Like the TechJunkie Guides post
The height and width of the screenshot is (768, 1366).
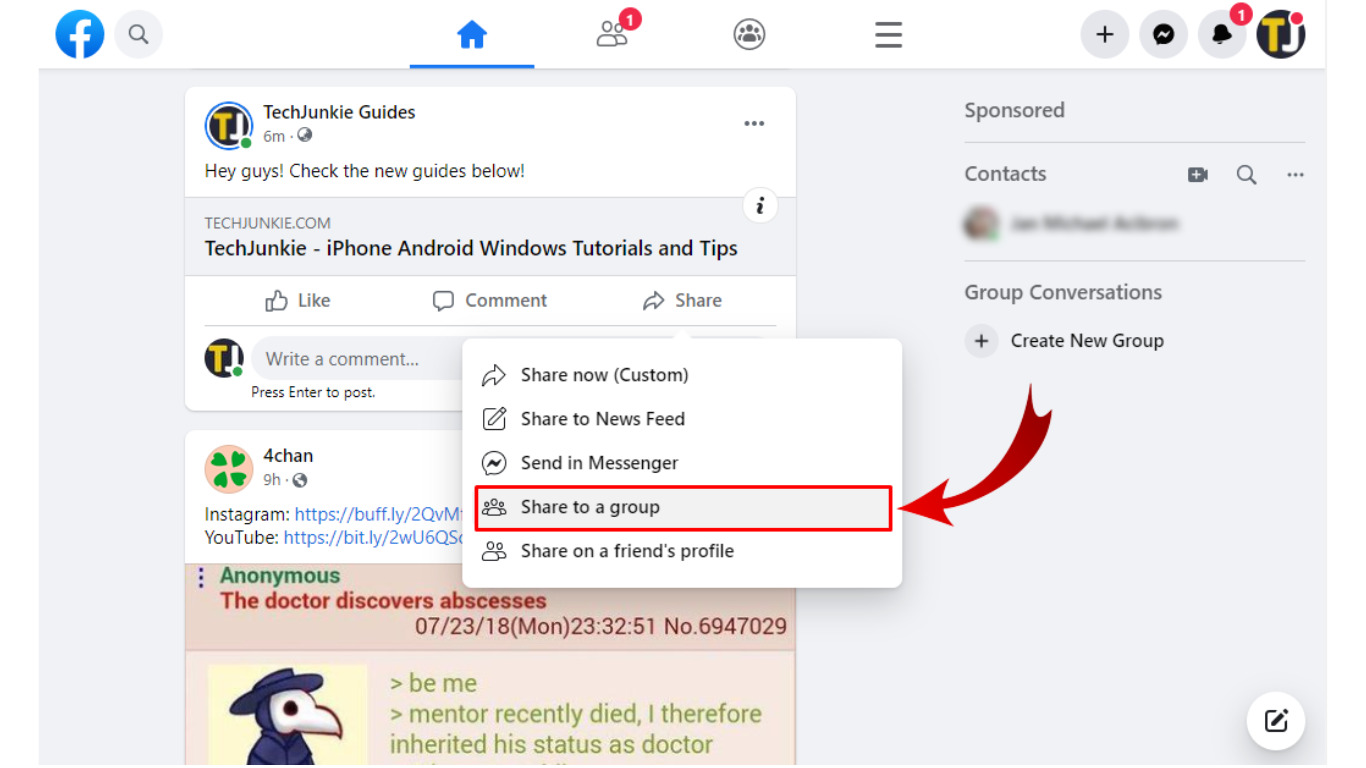coord(298,301)
